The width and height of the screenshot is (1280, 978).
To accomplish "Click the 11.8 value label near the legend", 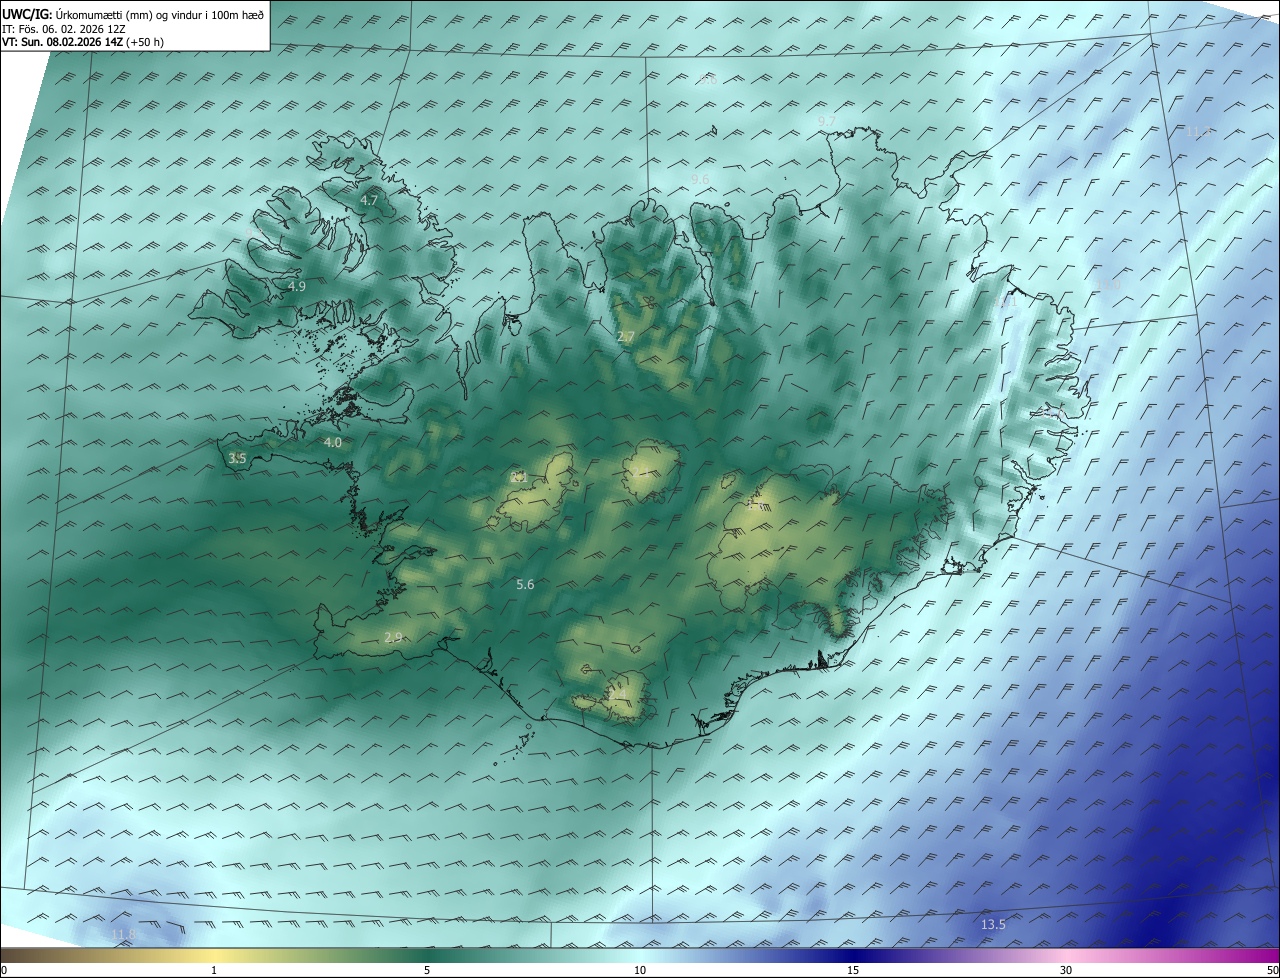I will pyautogui.click(x=122, y=934).
